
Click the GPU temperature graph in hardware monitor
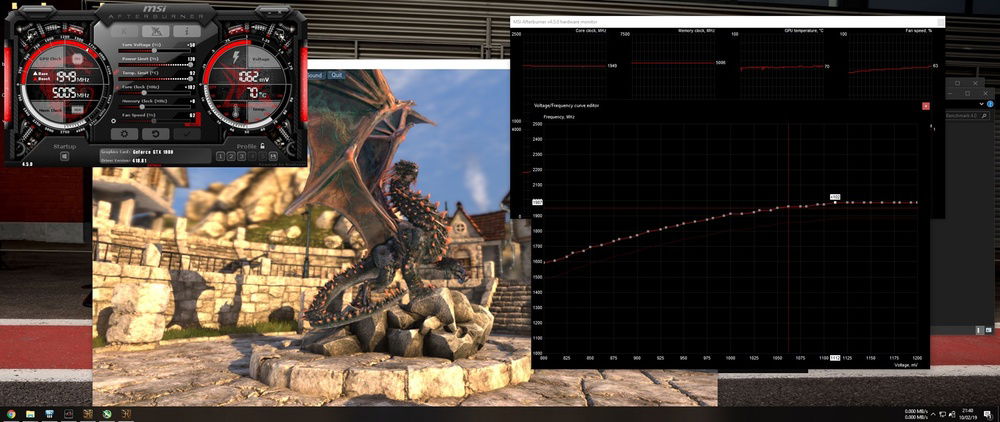point(782,64)
